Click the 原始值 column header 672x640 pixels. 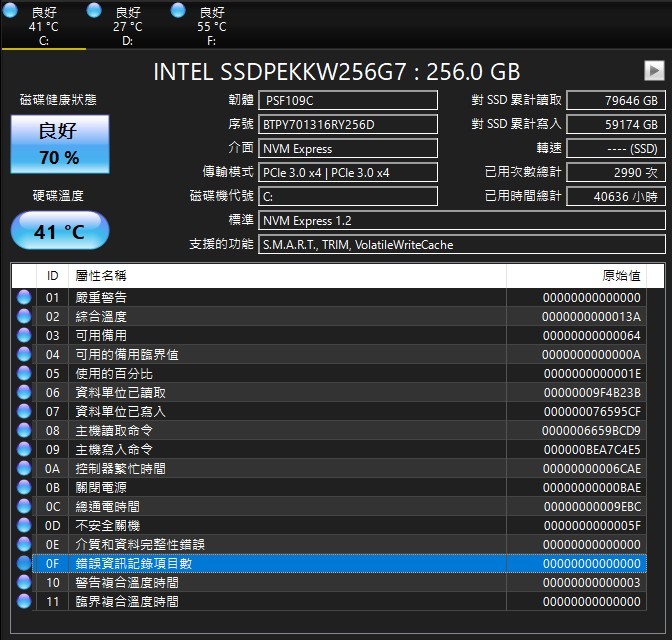[x=619, y=275]
